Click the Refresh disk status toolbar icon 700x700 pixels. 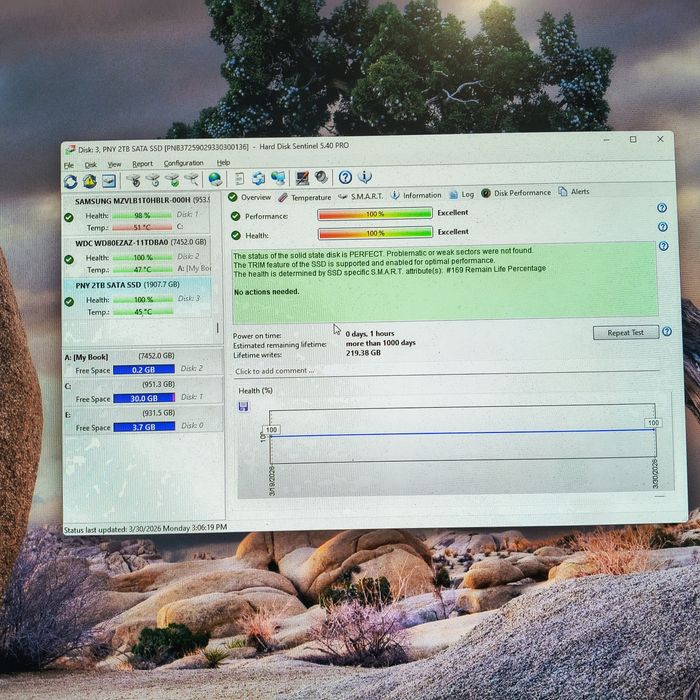pos(71,182)
